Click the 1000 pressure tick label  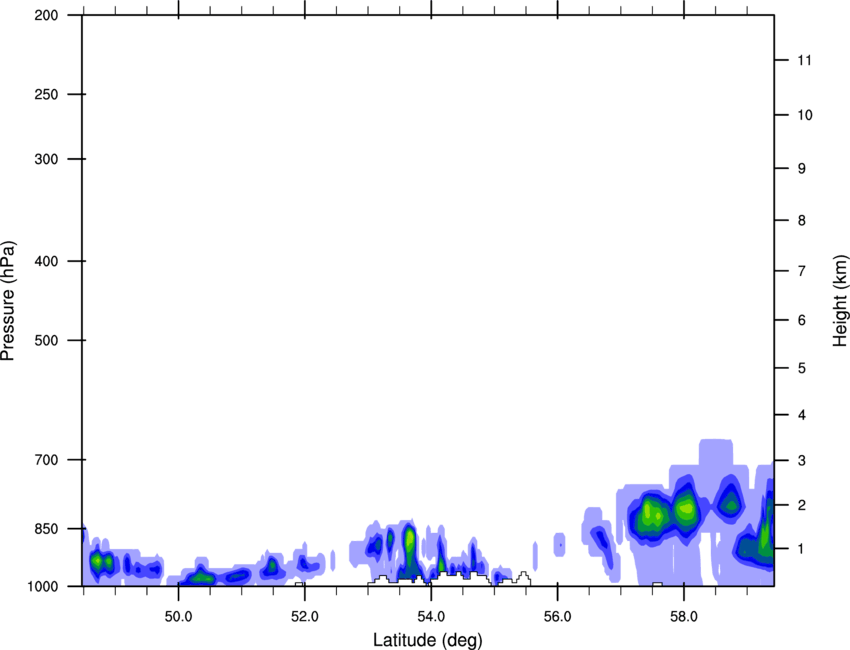42,586
